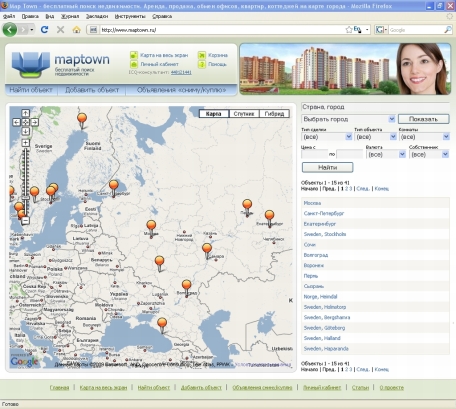This screenshot has height=409, width=456.
Task: Click the browser Back arrow button
Action: (10, 30)
